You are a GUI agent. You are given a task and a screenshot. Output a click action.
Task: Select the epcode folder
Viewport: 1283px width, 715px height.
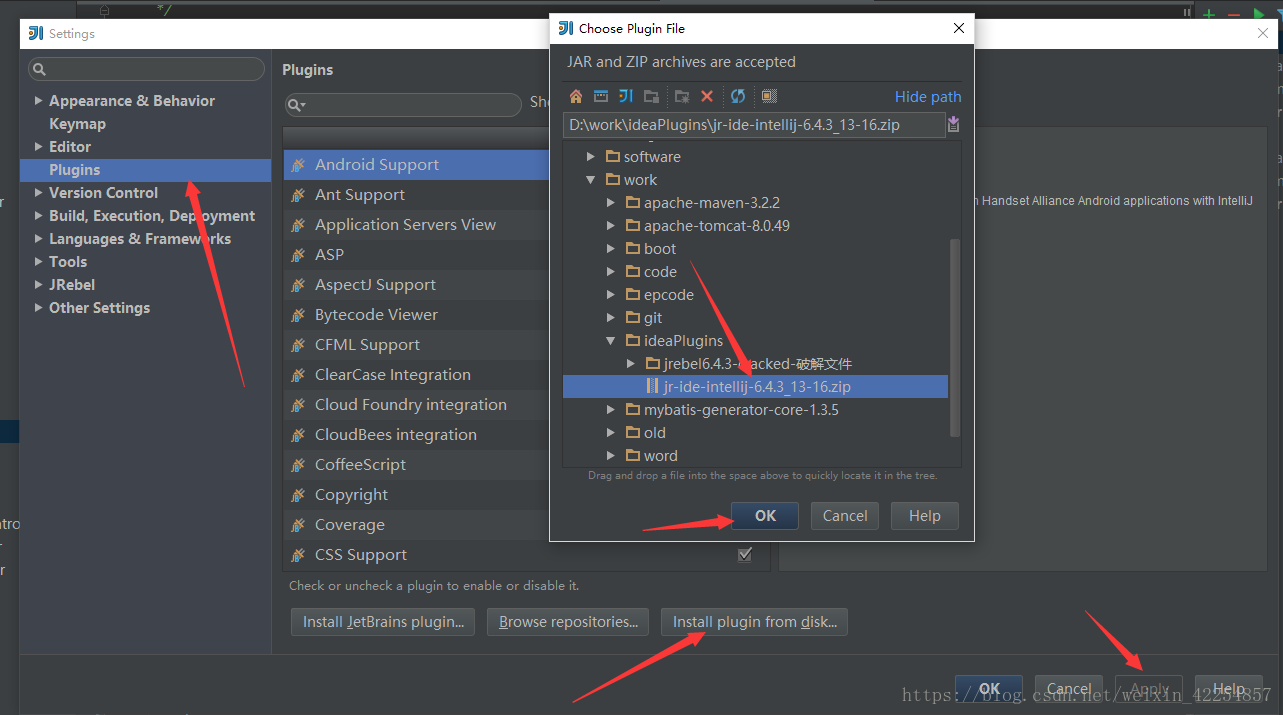668,295
